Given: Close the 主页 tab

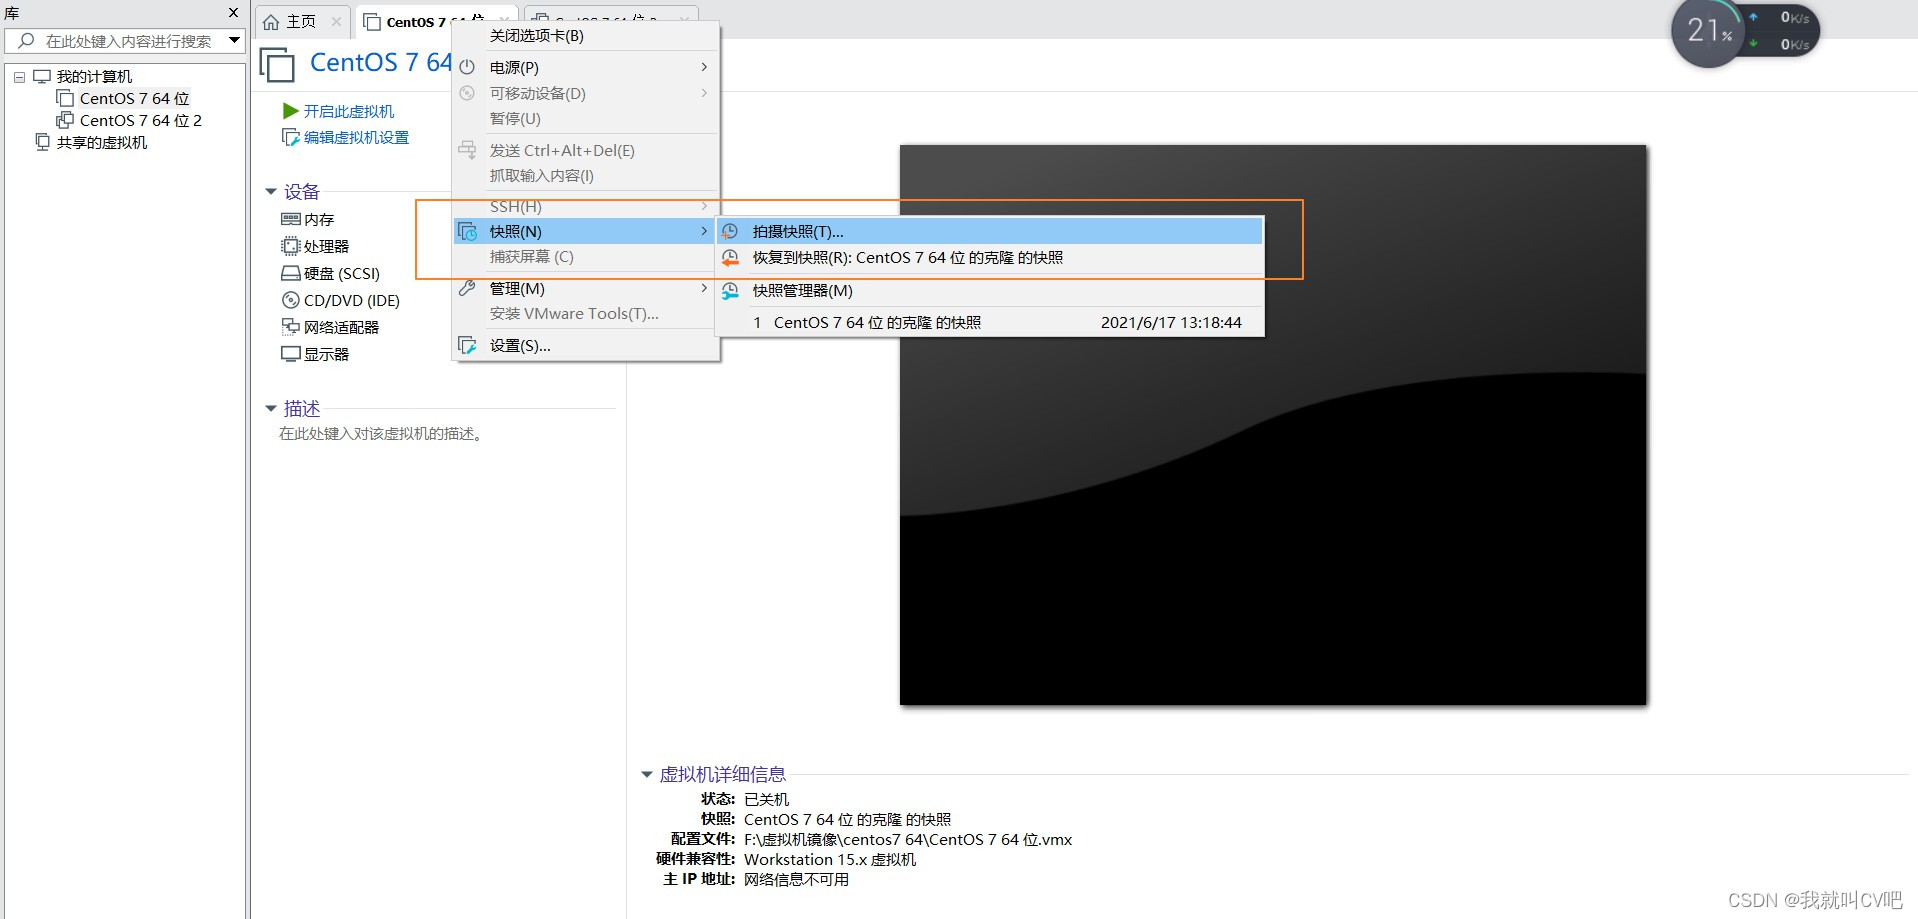Looking at the screenshot, I should (336, 22).
